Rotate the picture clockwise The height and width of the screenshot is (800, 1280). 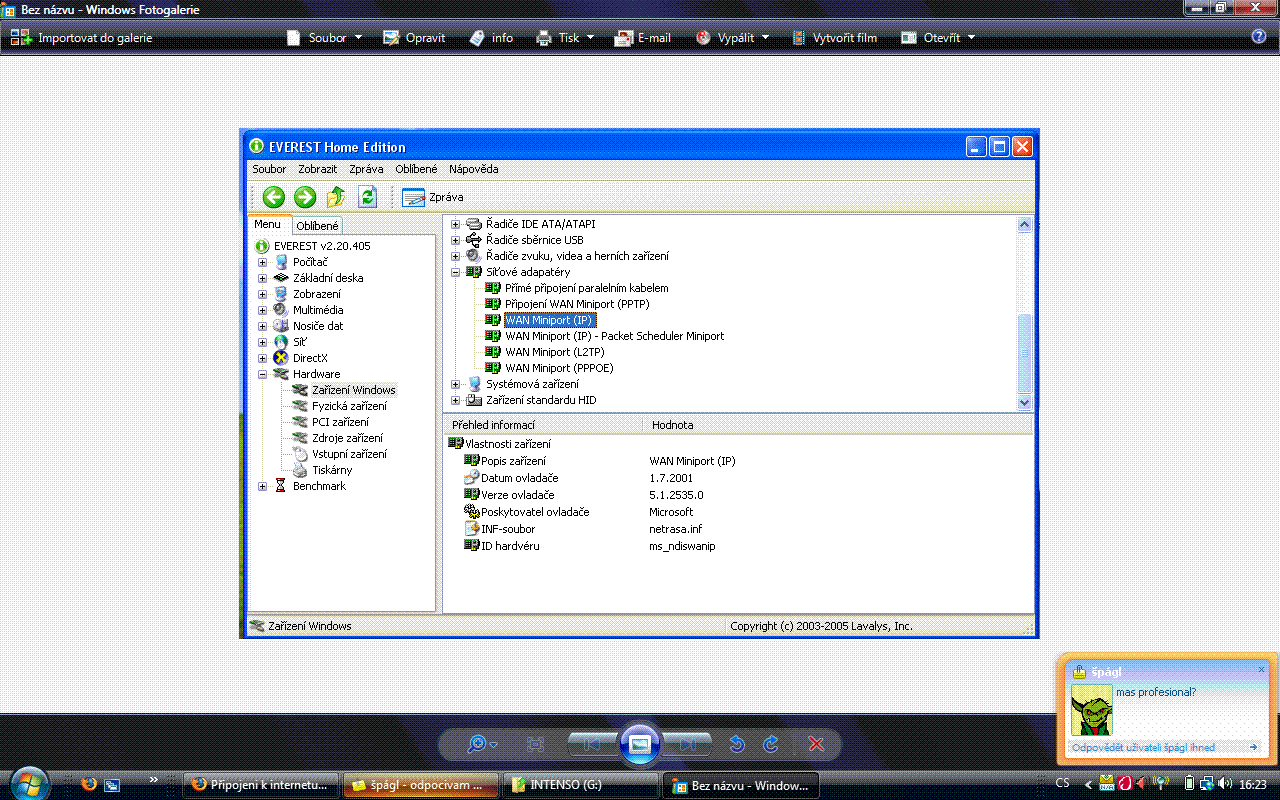(x=771, y=744)
